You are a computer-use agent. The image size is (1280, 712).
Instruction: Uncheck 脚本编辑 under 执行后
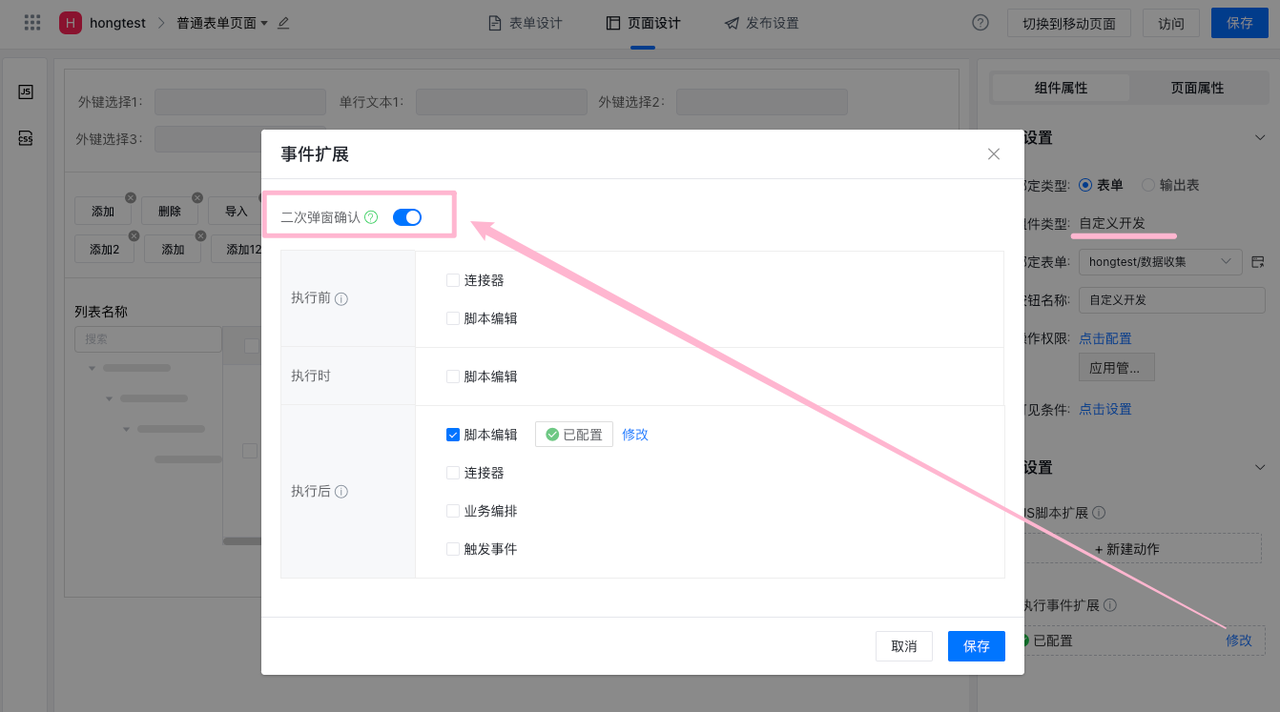pyautogui.click(x=453, y=435)
